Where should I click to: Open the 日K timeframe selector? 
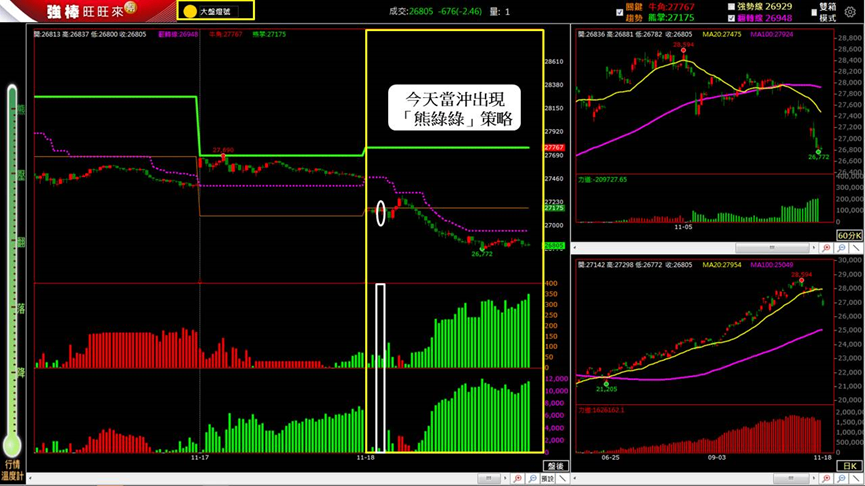click(849, 466)
